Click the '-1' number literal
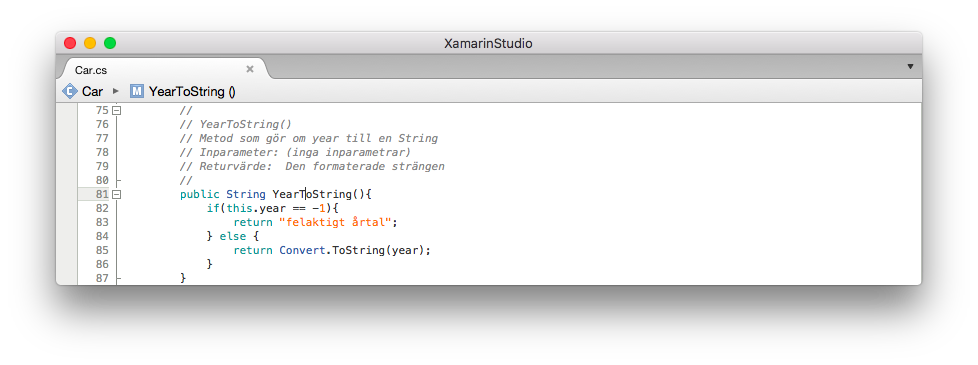This screenshot has height=365, width=978. [x=319, y=208]
